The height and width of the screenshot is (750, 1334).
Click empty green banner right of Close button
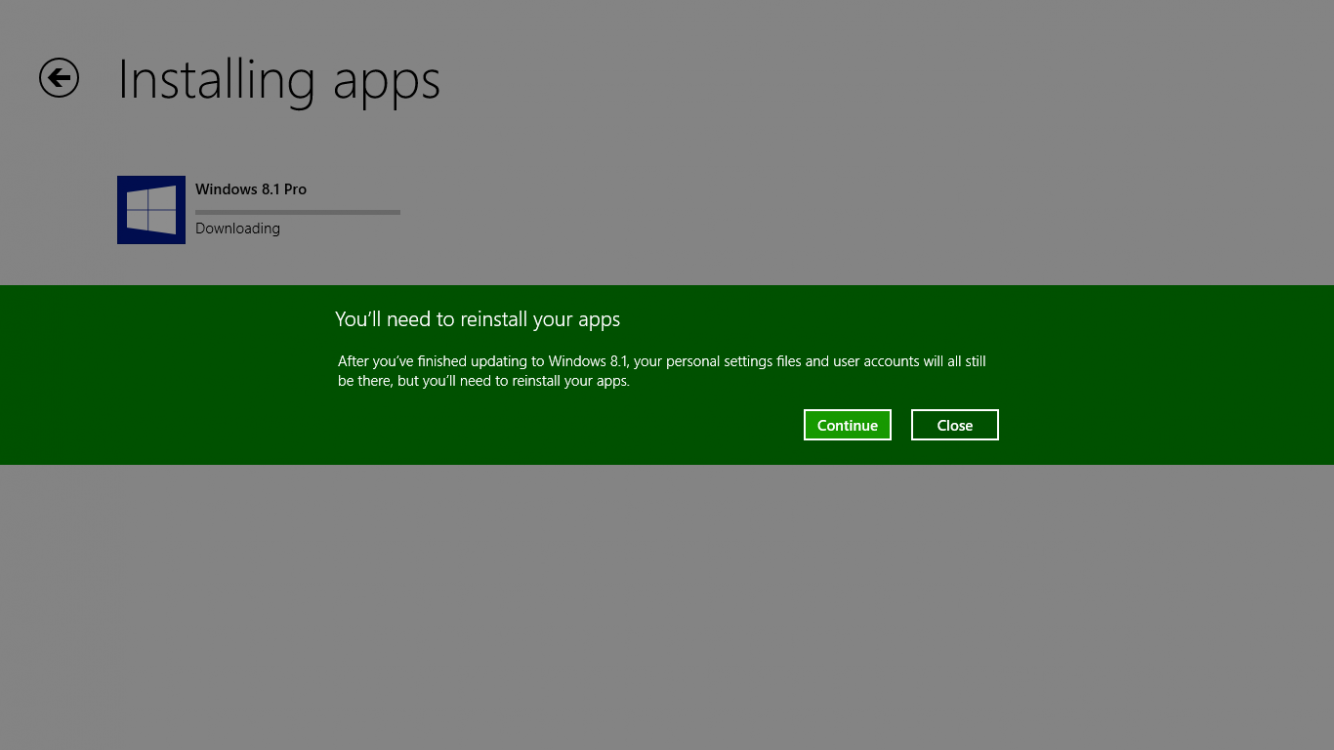pos(1160,425)
